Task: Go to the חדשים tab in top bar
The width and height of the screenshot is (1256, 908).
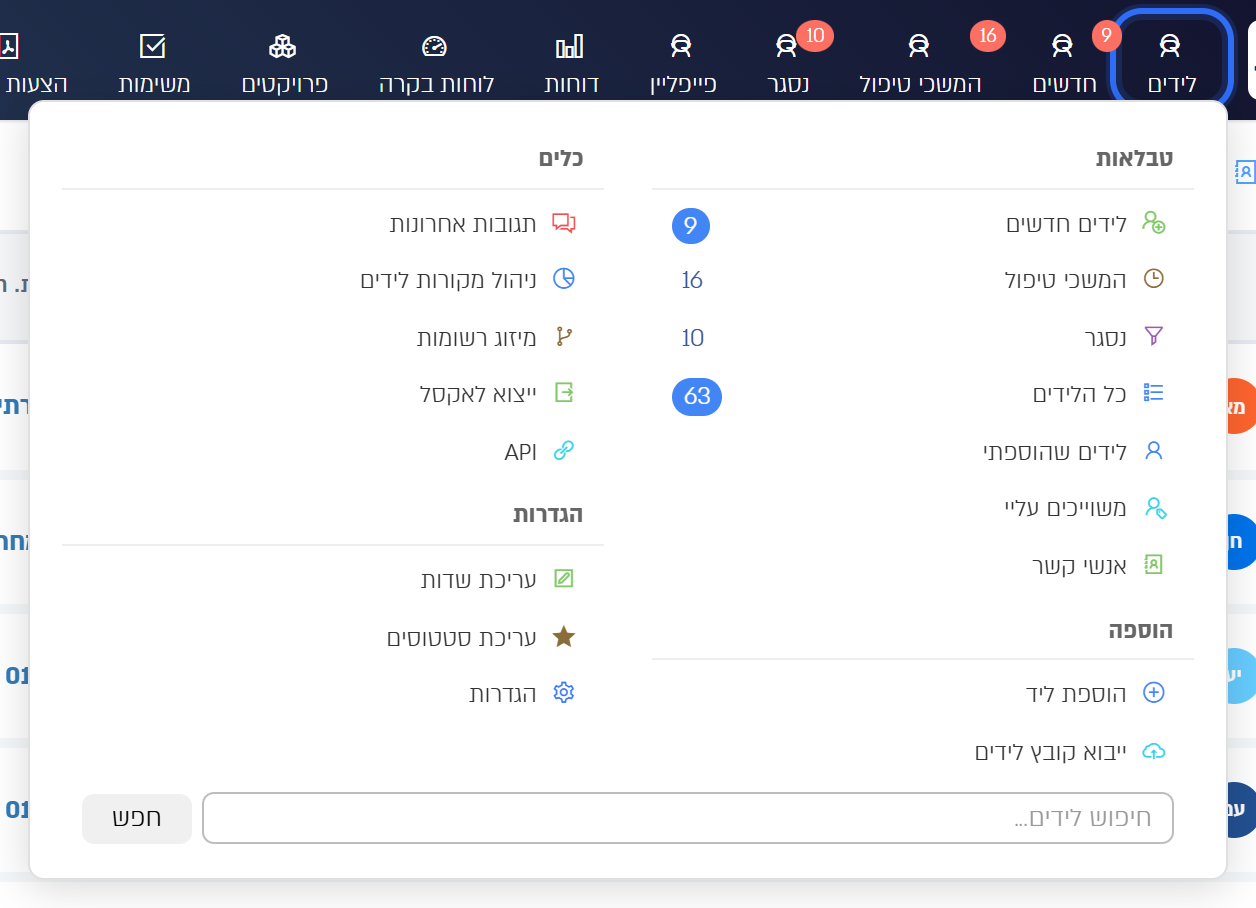Action: 1064,62
